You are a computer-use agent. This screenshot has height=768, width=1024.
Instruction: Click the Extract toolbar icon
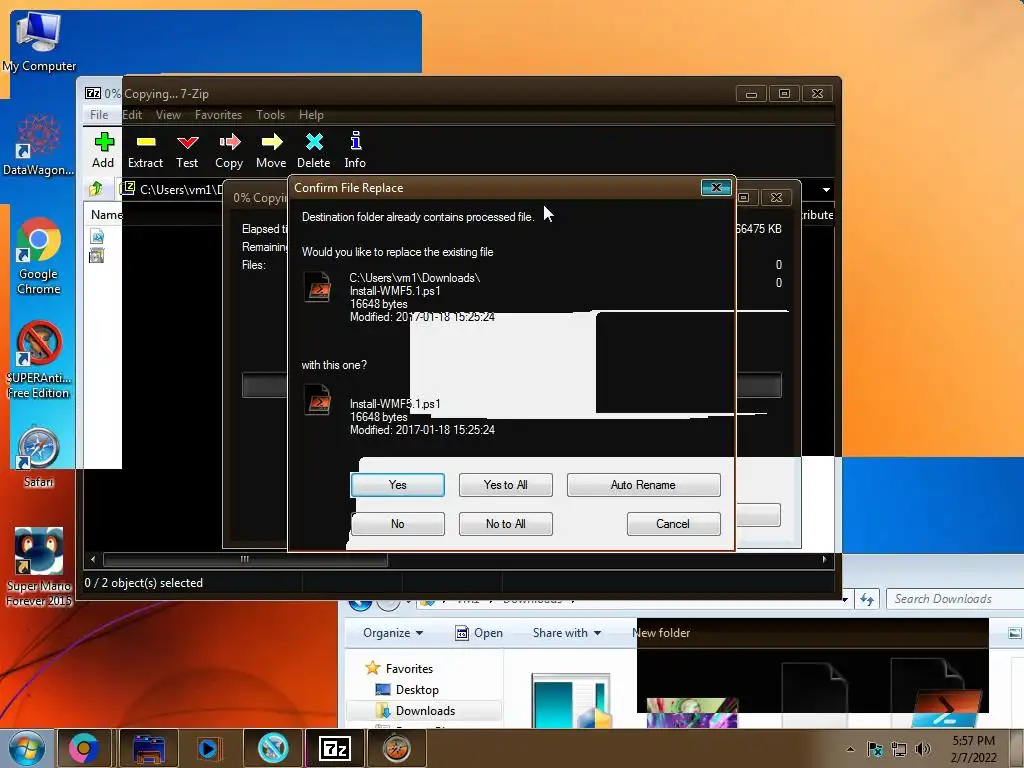click(146, 142)
